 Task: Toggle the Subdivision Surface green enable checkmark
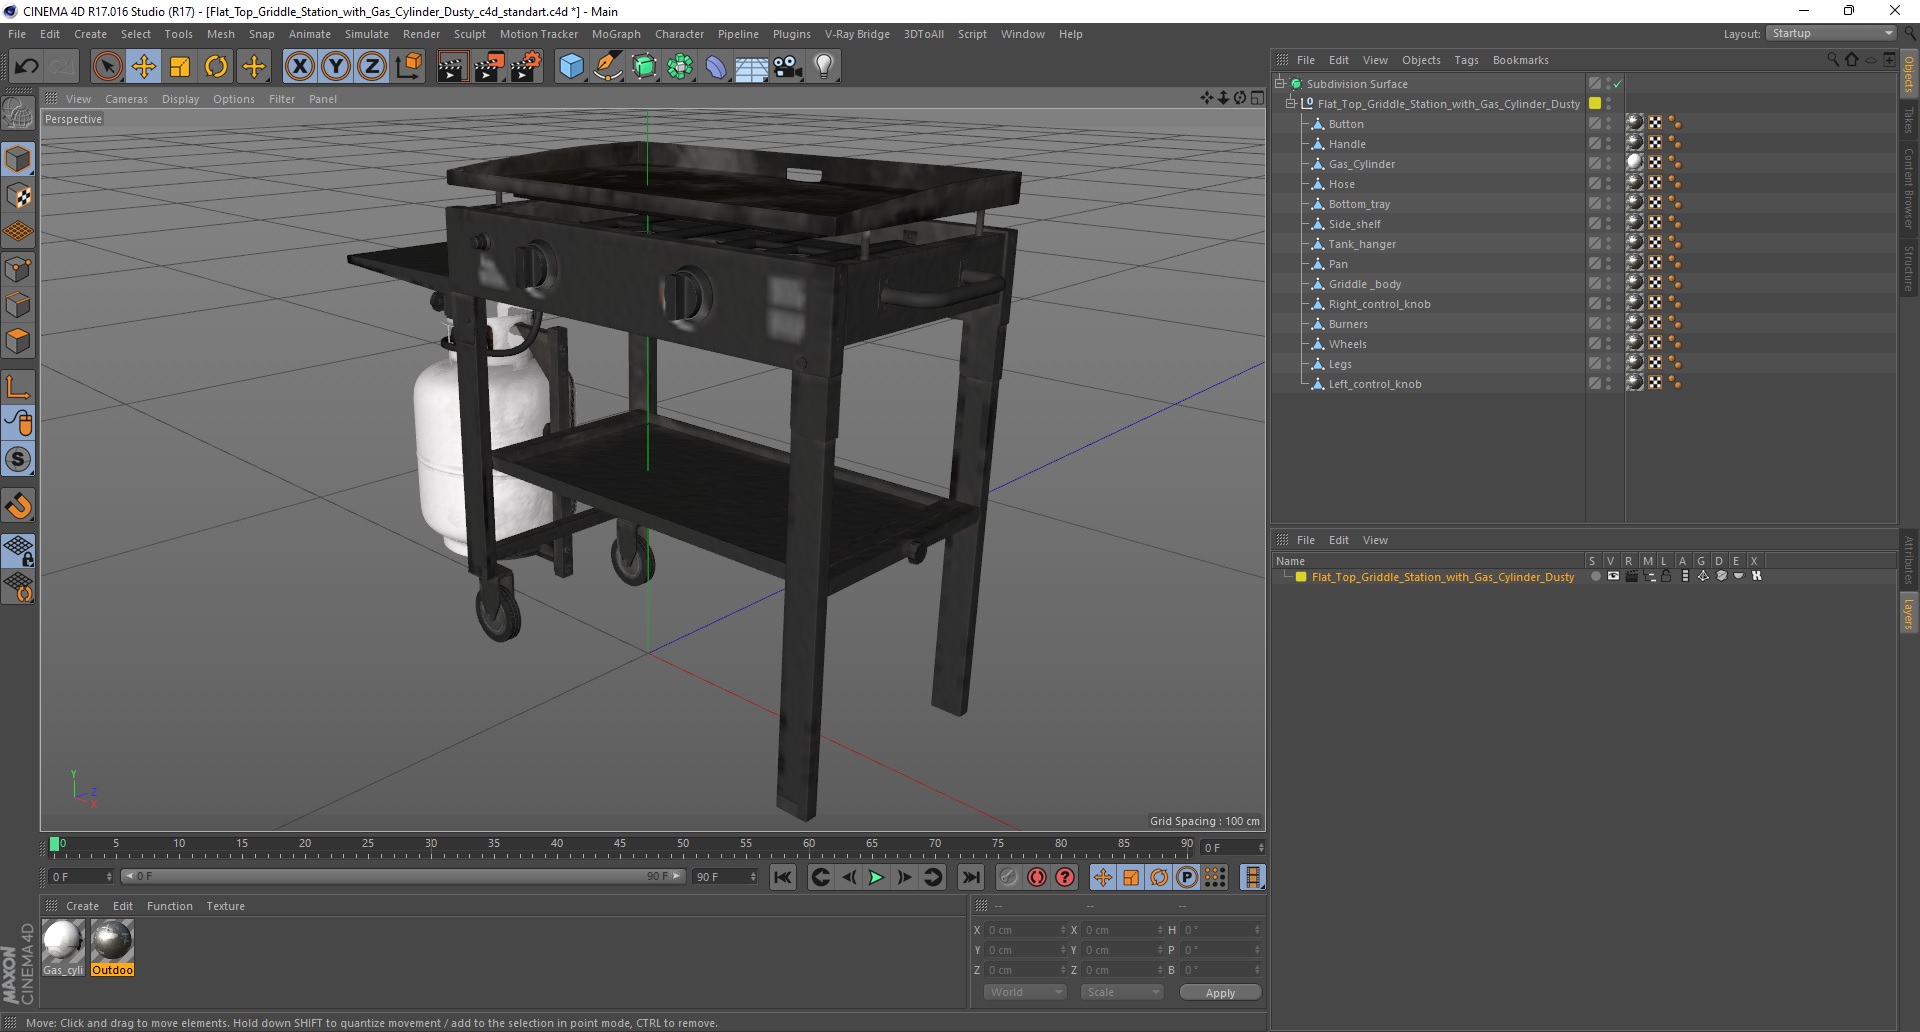(1617, 84)
